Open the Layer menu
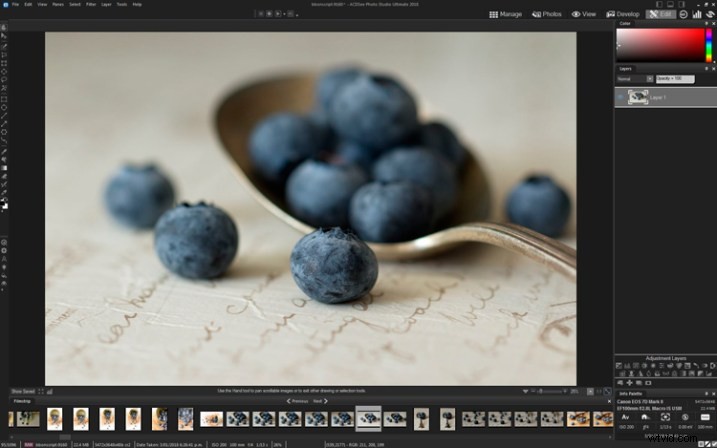This screenshot has width=717, height=448. pos(106,4)
